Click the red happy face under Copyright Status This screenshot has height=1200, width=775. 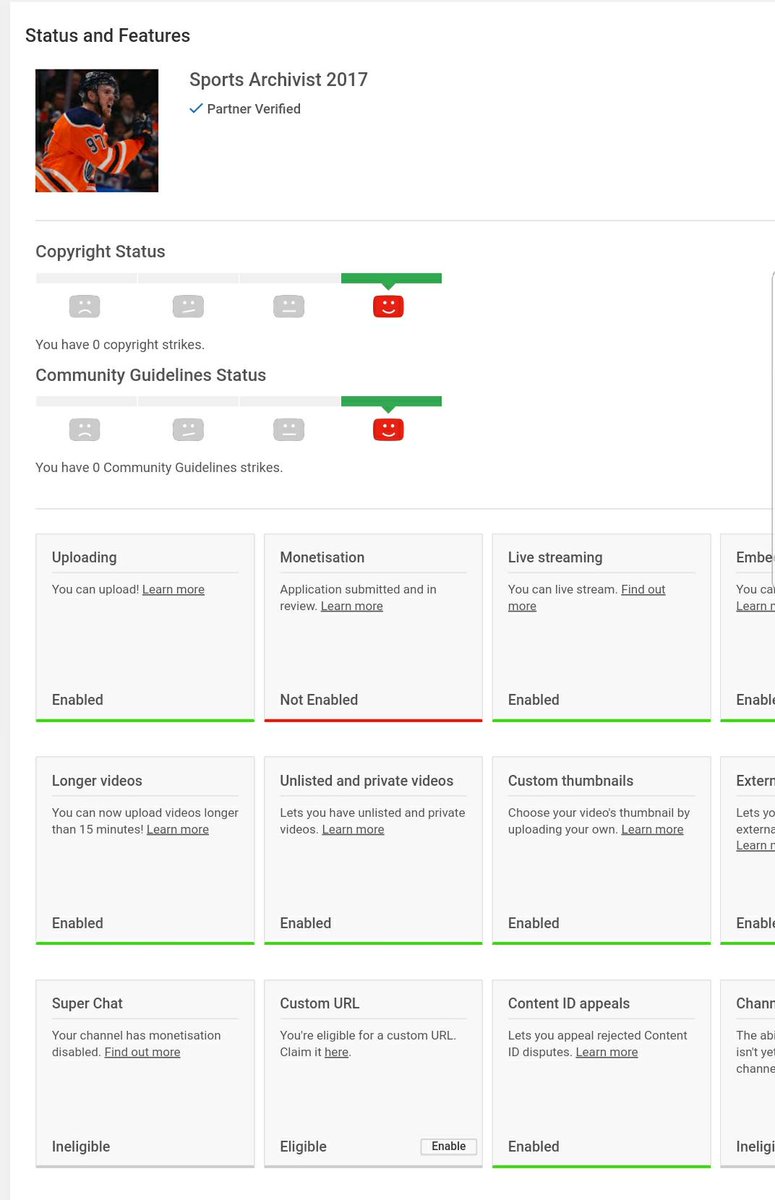coord(388,306)
